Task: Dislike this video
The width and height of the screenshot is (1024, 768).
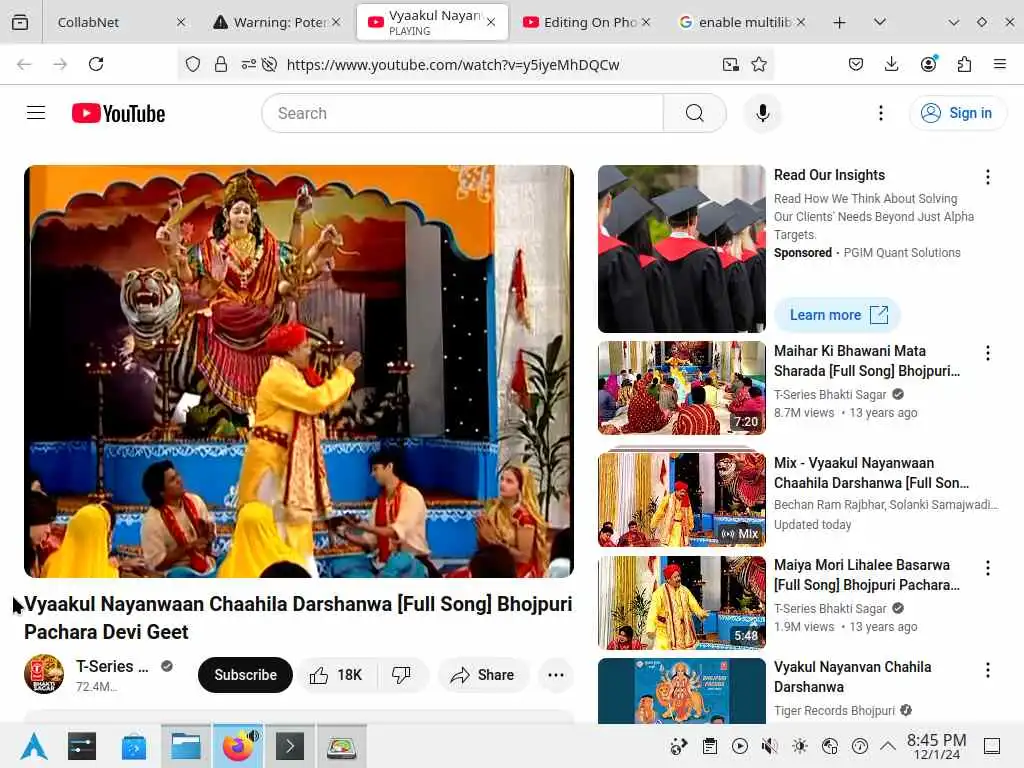Action: 401,675
